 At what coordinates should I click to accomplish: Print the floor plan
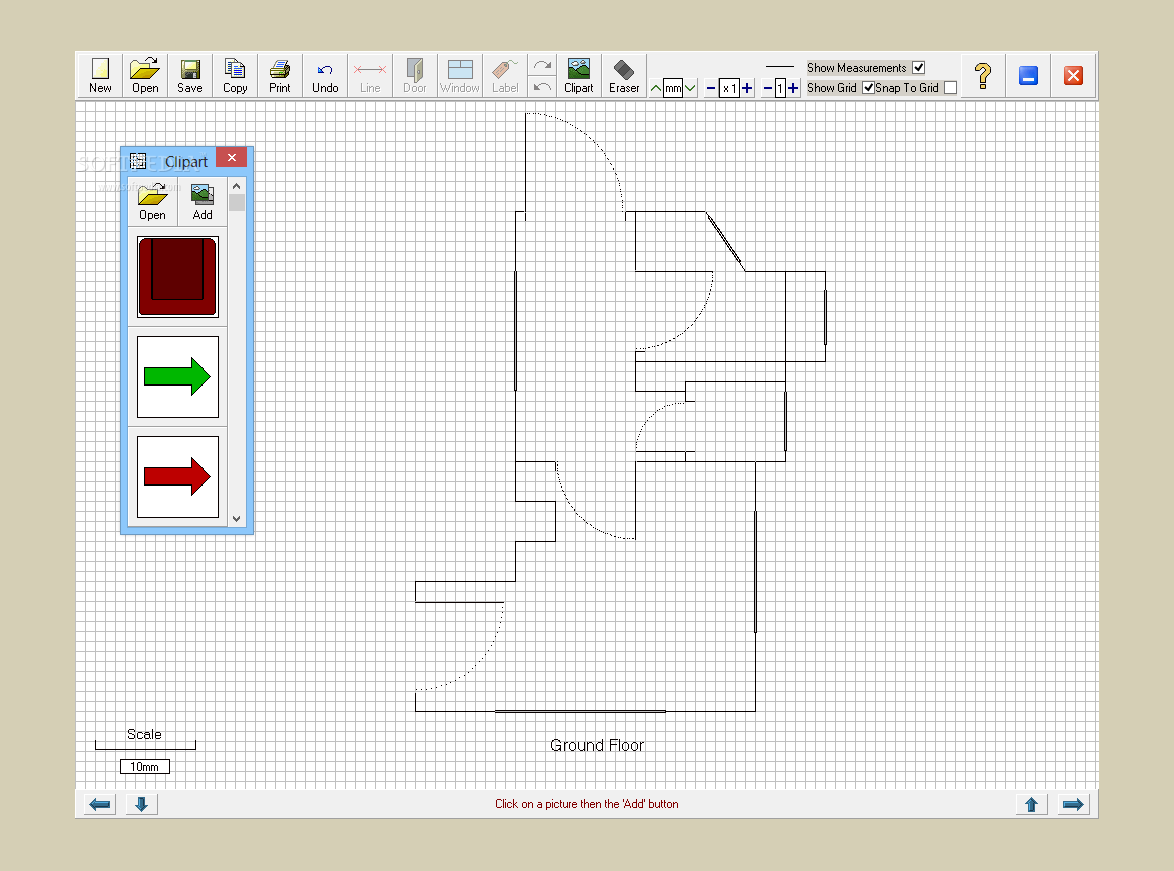[x=280, y=76]
